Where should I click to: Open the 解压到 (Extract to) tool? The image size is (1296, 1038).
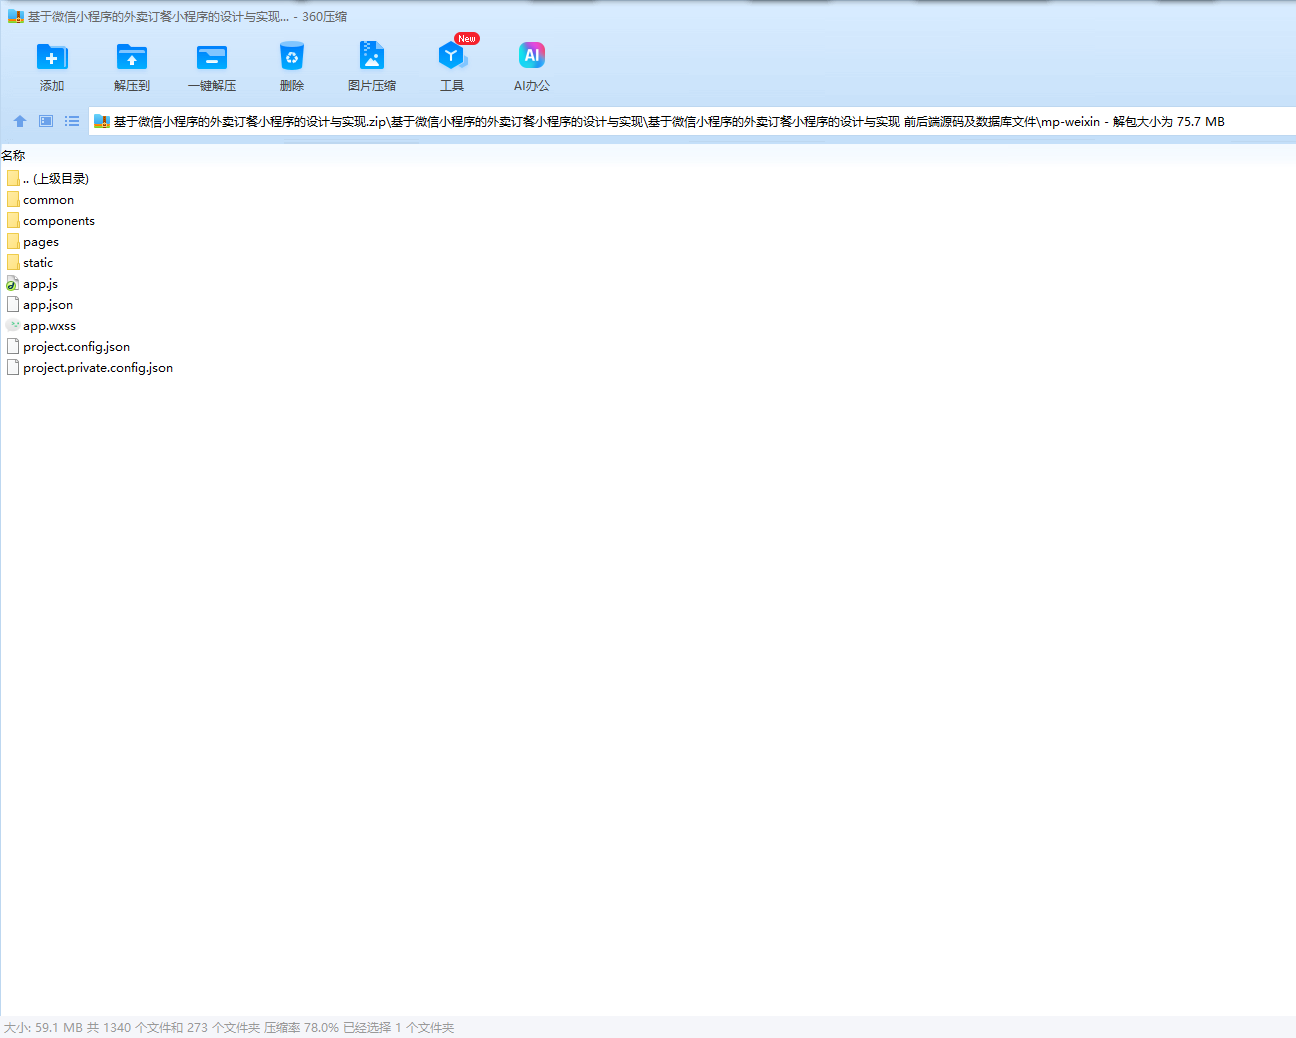pyautogui.click(x=132, y=67)
